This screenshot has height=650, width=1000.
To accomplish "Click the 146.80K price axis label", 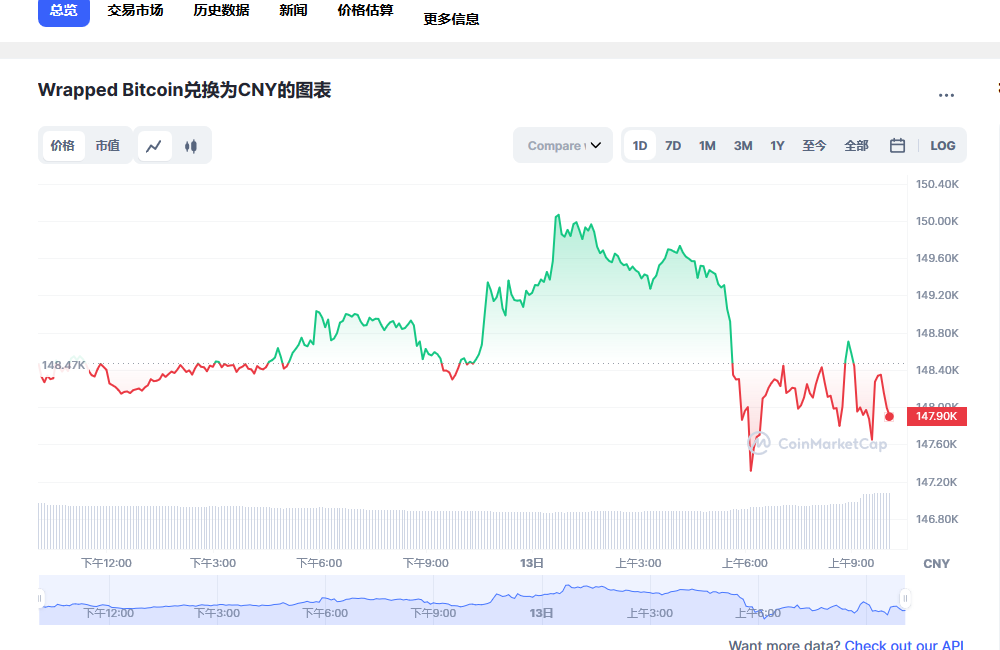I will click(x=937, y=519).
